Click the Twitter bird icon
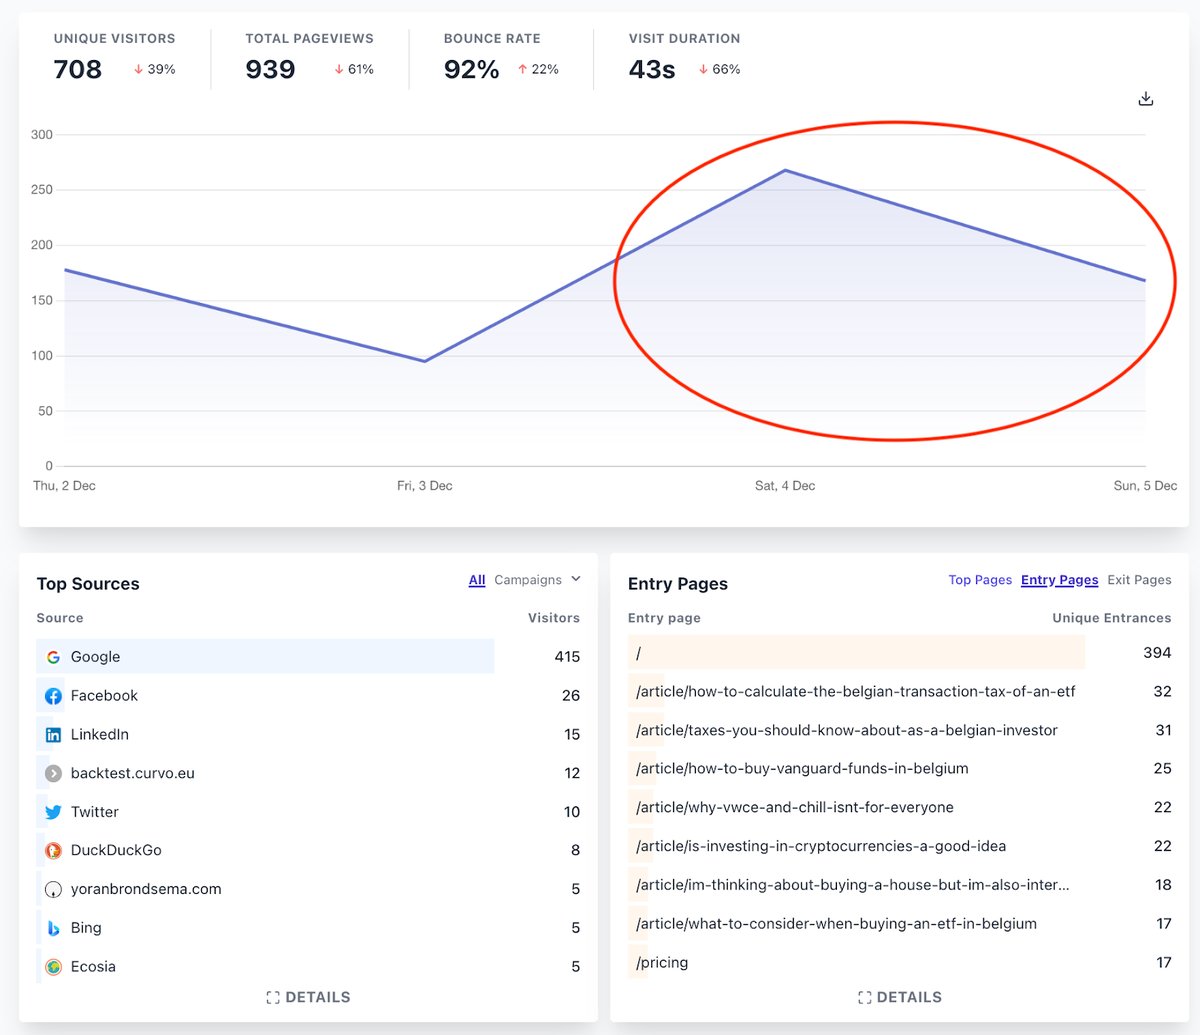 click(x=54, y=812)
